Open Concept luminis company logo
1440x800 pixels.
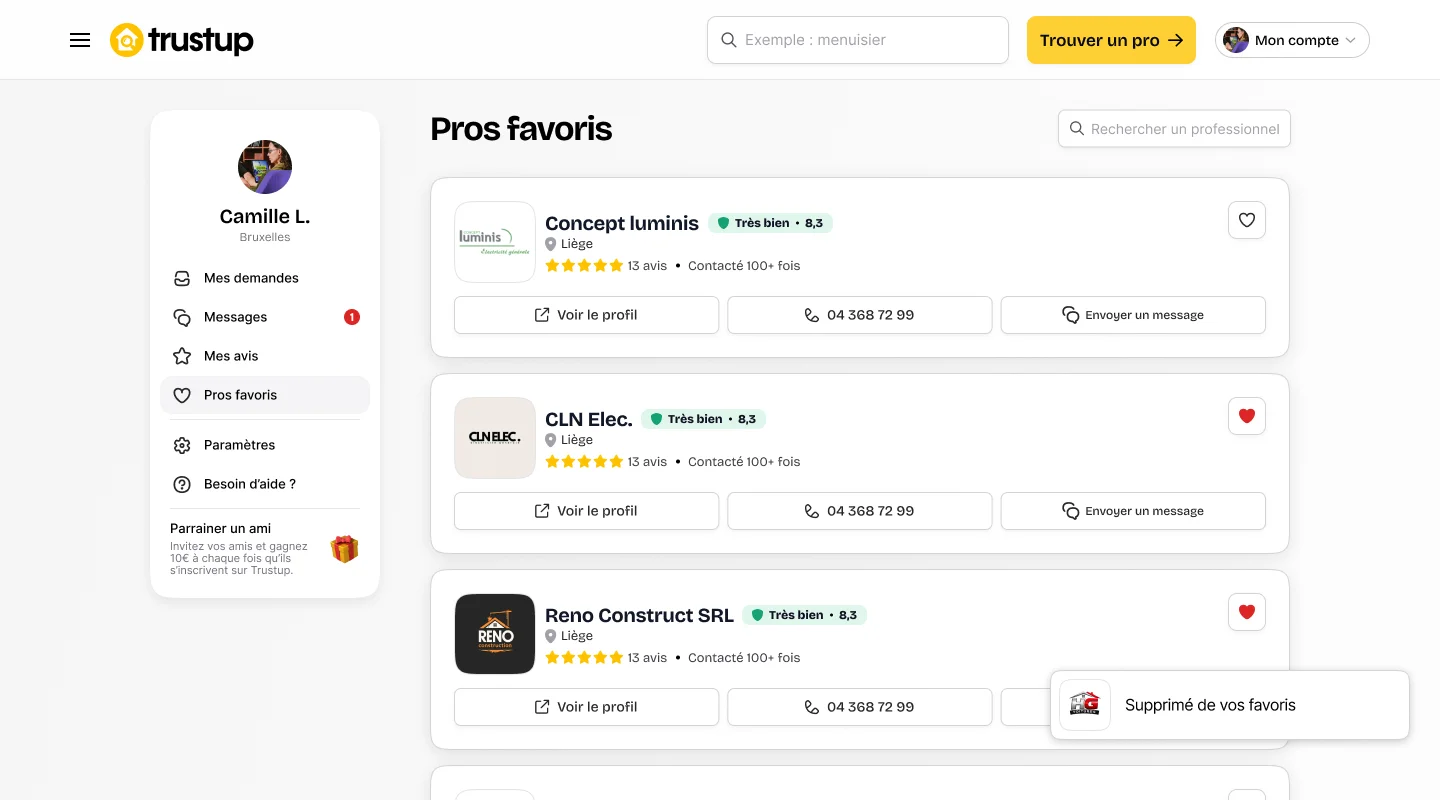click(x=495, y=242)
